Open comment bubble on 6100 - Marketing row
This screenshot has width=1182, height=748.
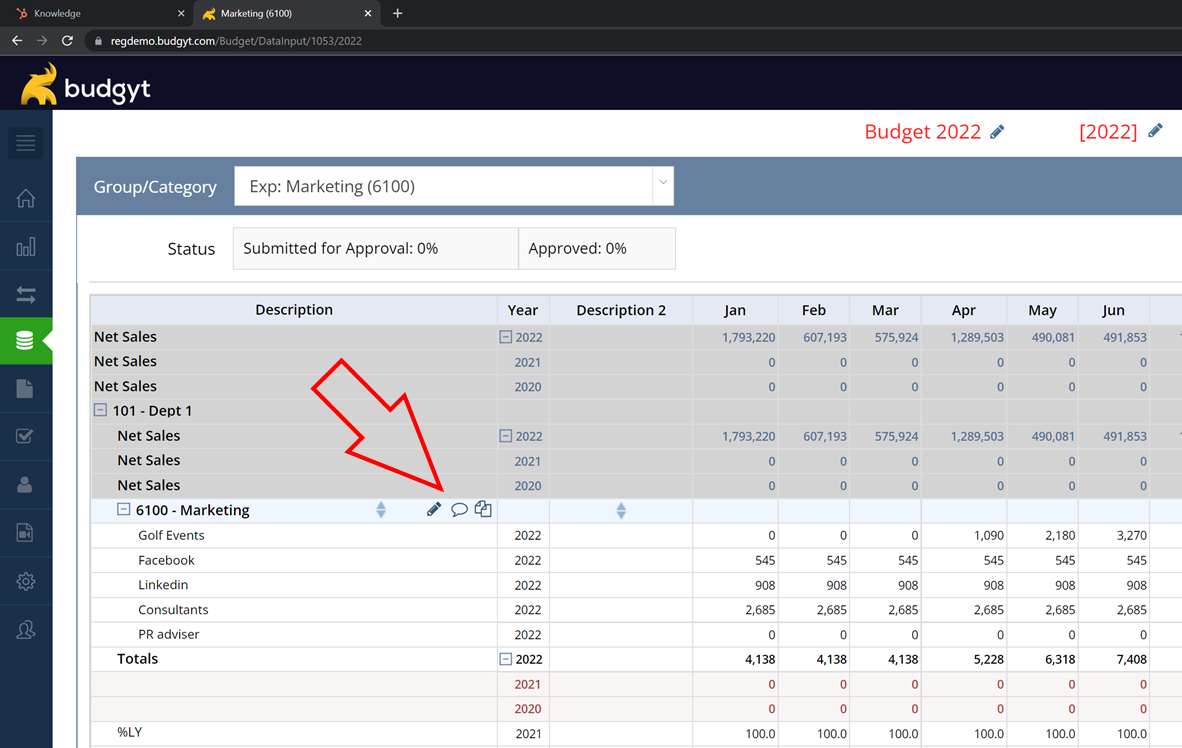(459, 510)
